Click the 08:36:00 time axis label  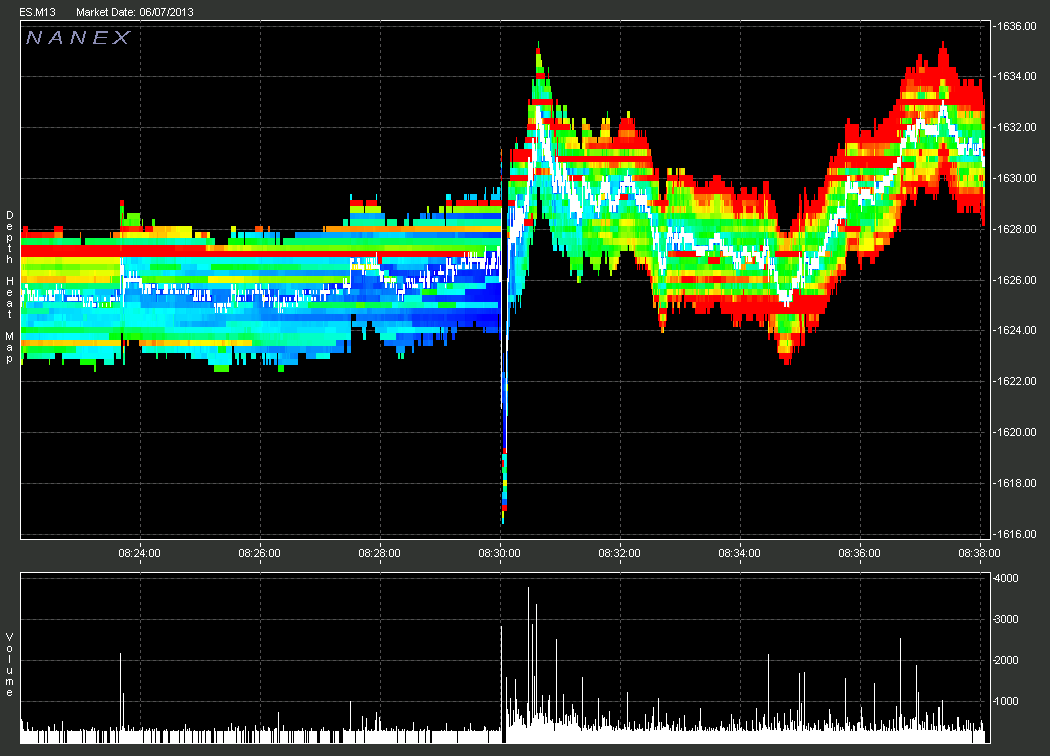coord(859,553)
